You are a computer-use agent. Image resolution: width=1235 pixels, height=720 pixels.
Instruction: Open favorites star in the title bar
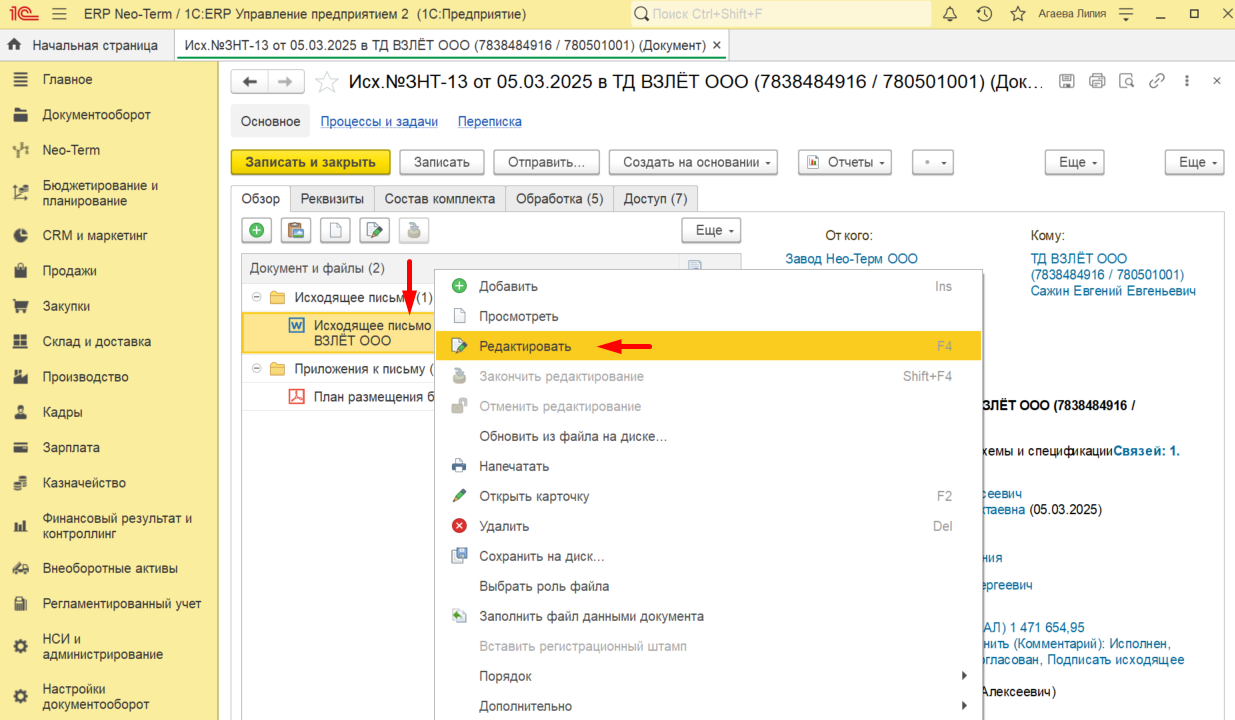1018,14
